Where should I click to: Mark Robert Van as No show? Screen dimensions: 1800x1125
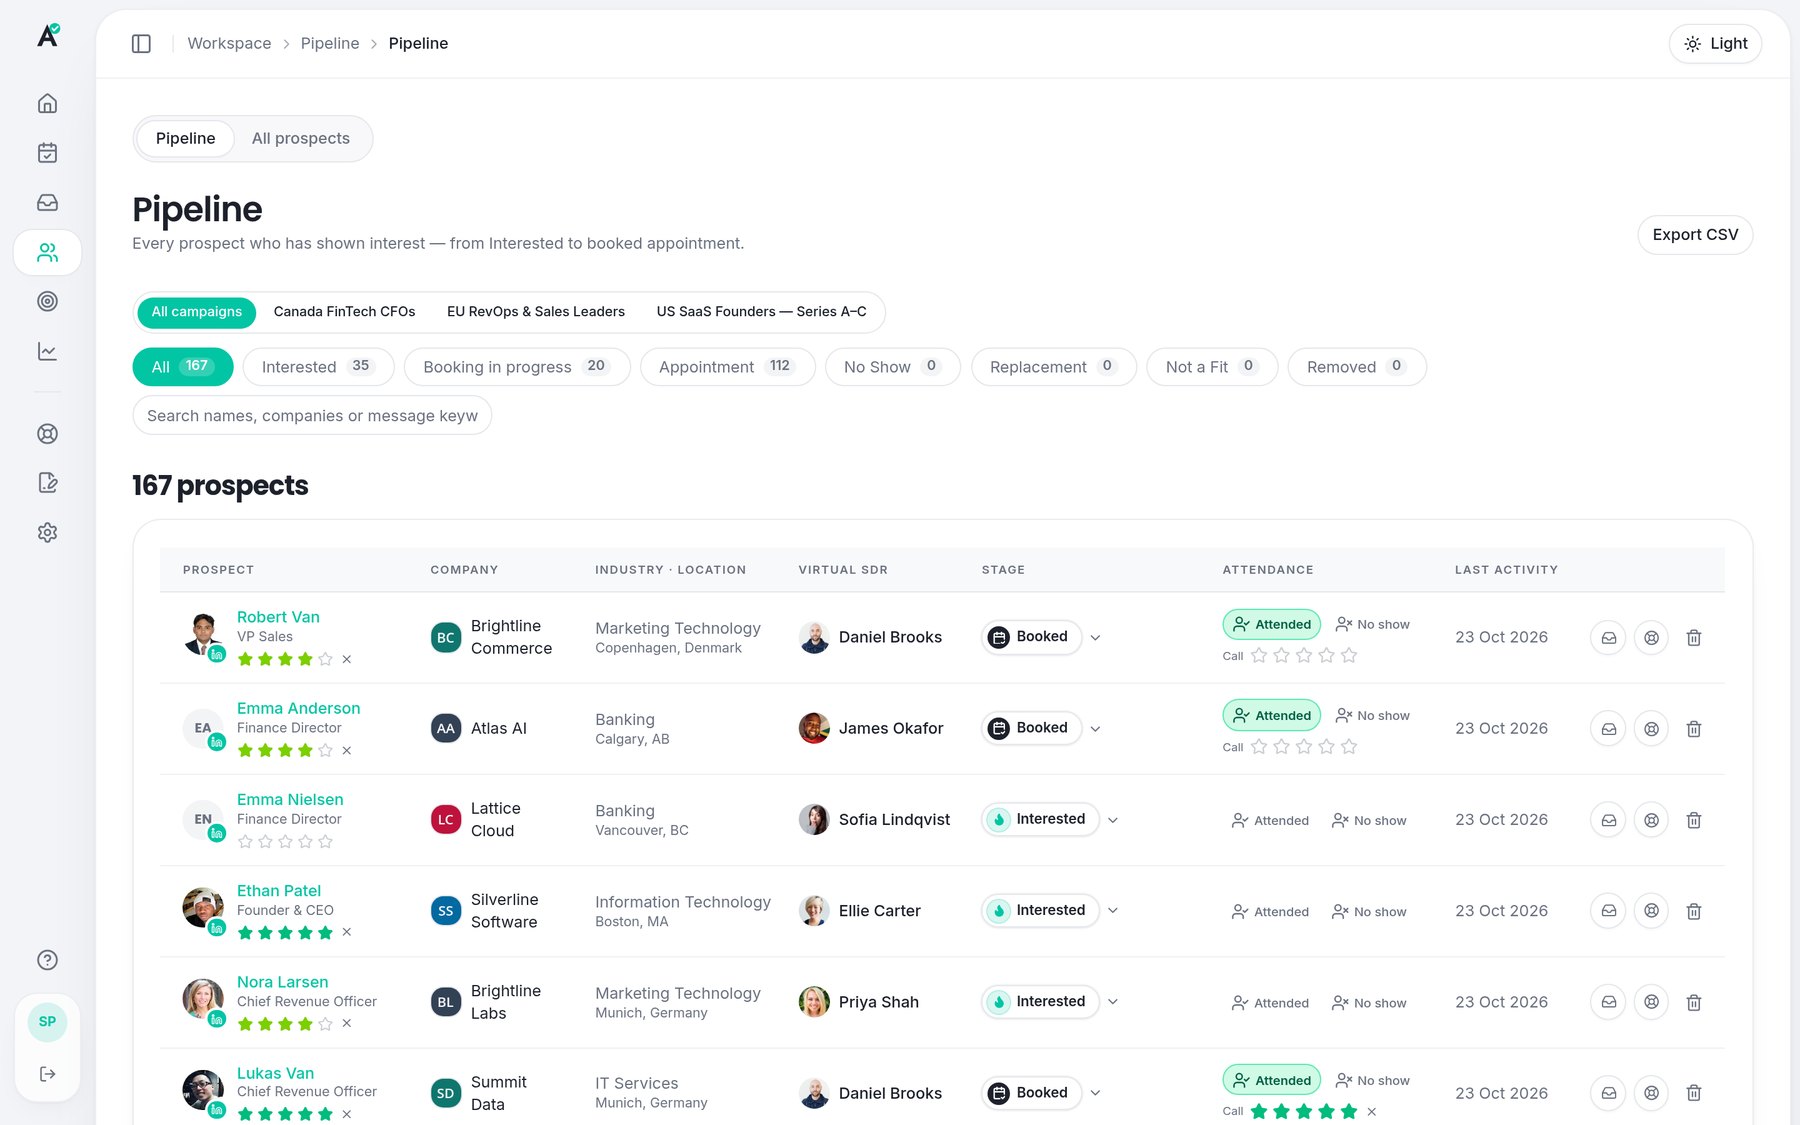click(1372, 624)
